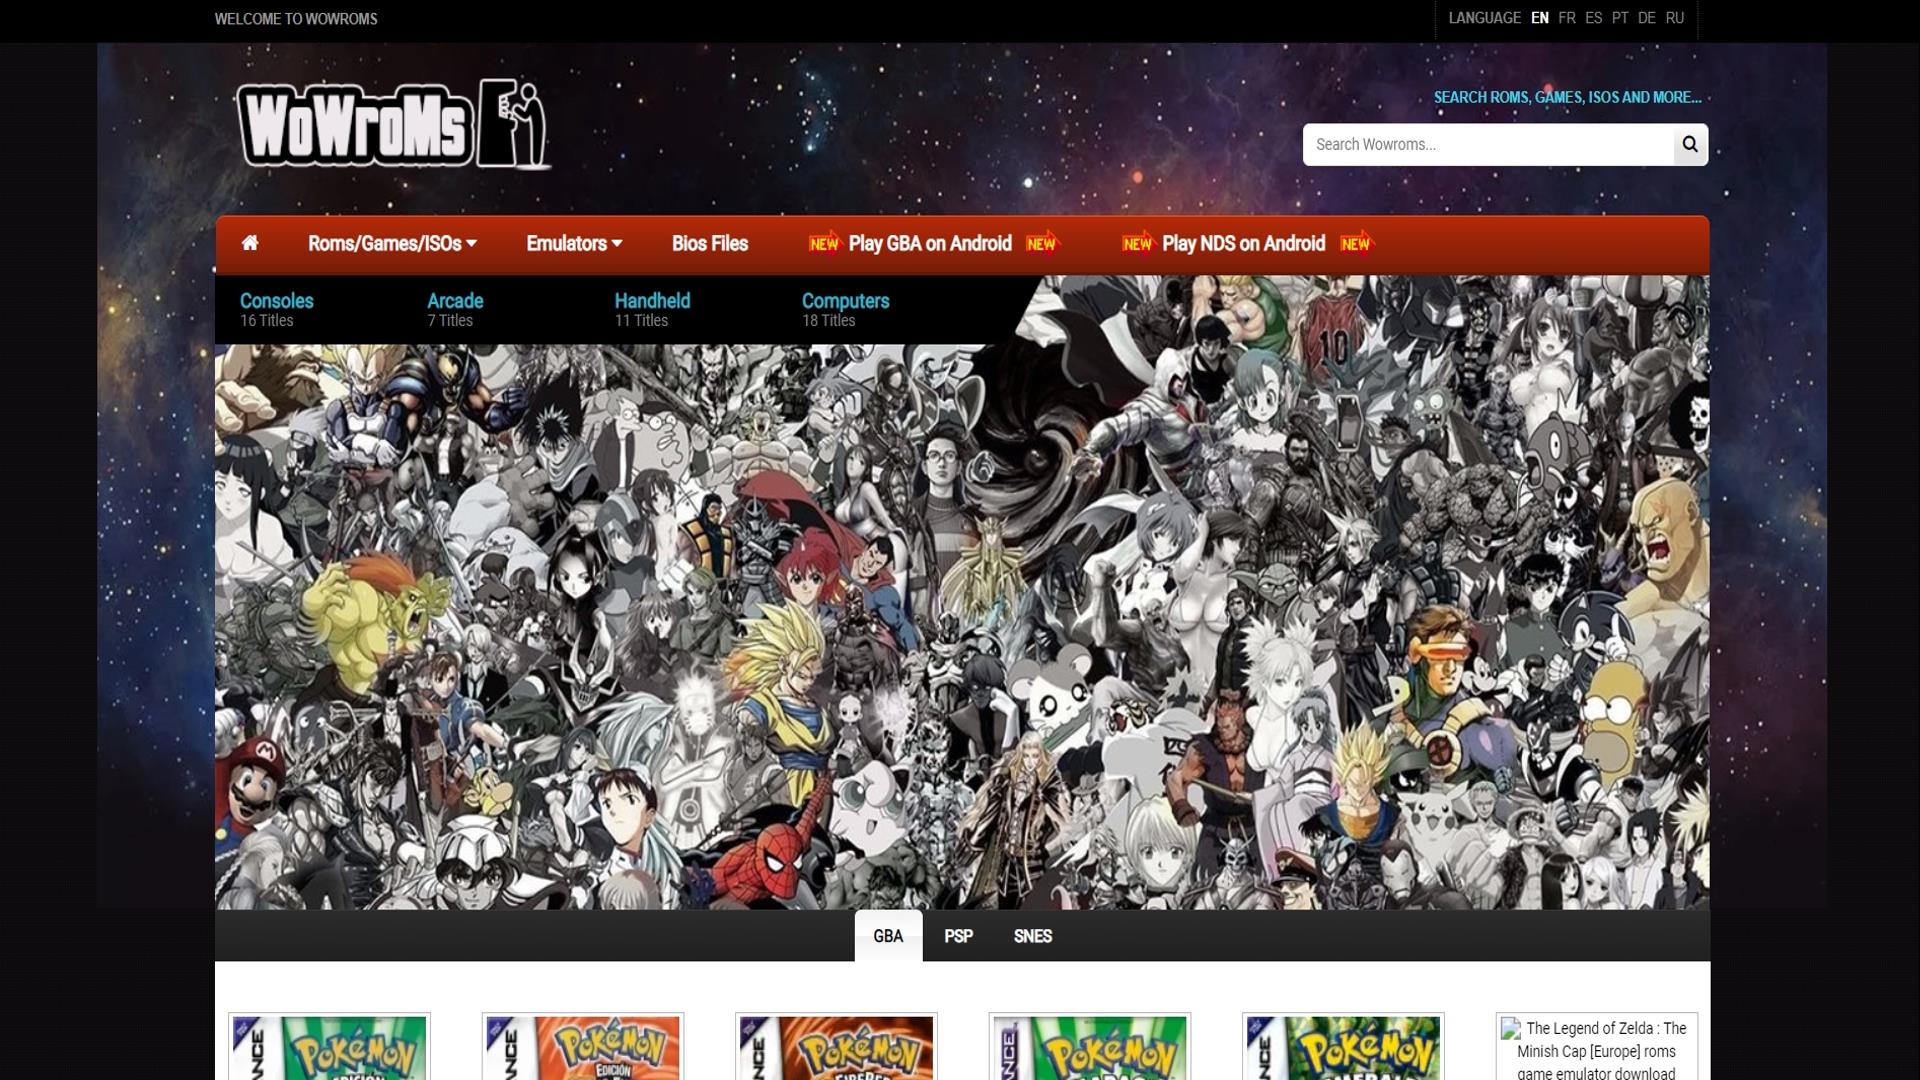Switch language to ES
This screenshot has width=1920, height=1080.
(1594, 18)
